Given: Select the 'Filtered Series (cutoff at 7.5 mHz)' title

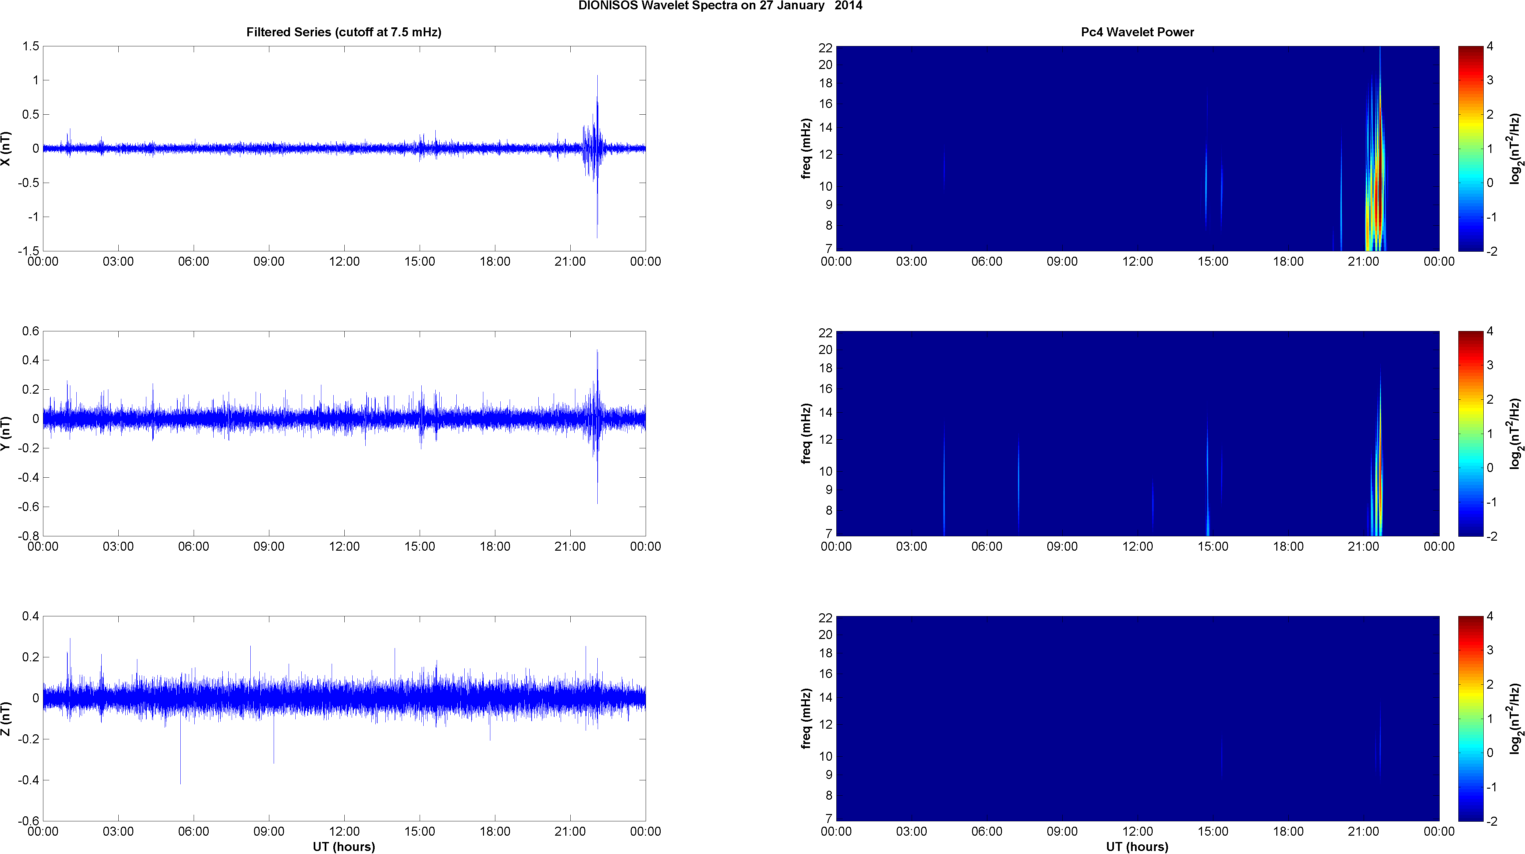Looking at the screenshot, I should [344, 32].
